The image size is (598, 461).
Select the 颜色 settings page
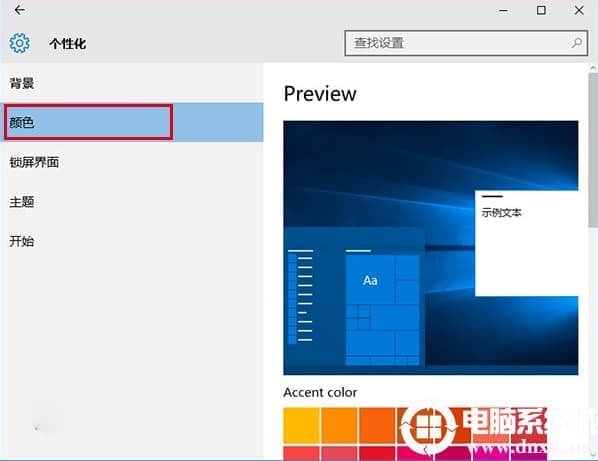click(132, 122)
